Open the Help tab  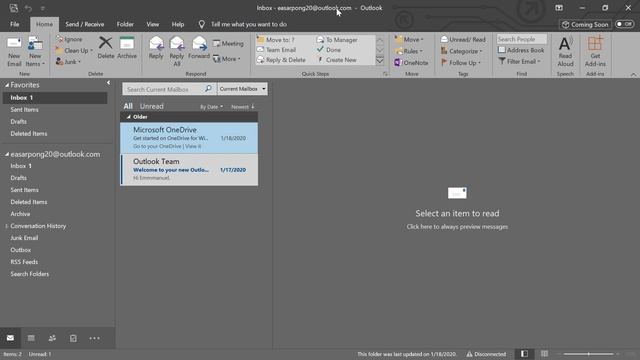(x=178, y=24)
